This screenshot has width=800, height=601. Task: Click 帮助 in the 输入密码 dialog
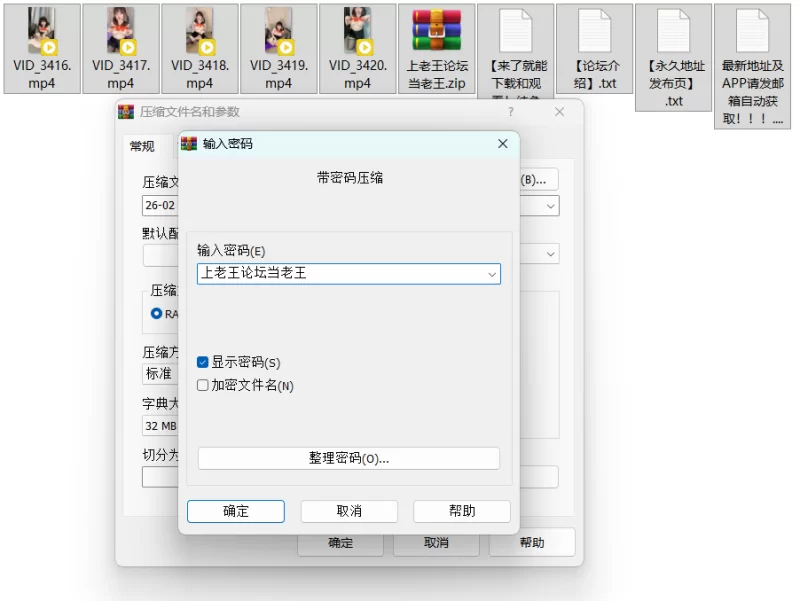click(462, 511)
